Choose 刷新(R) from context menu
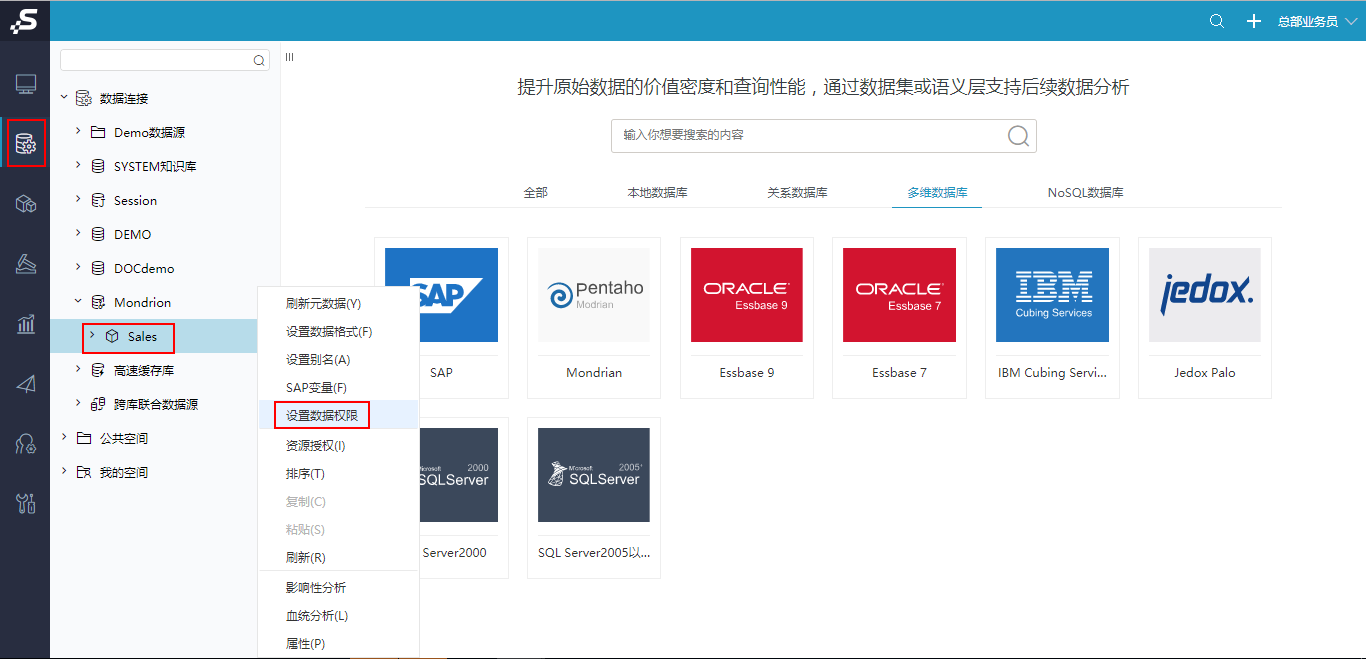The height and width of the screenshot is (659, 1366). click(338, 557)
